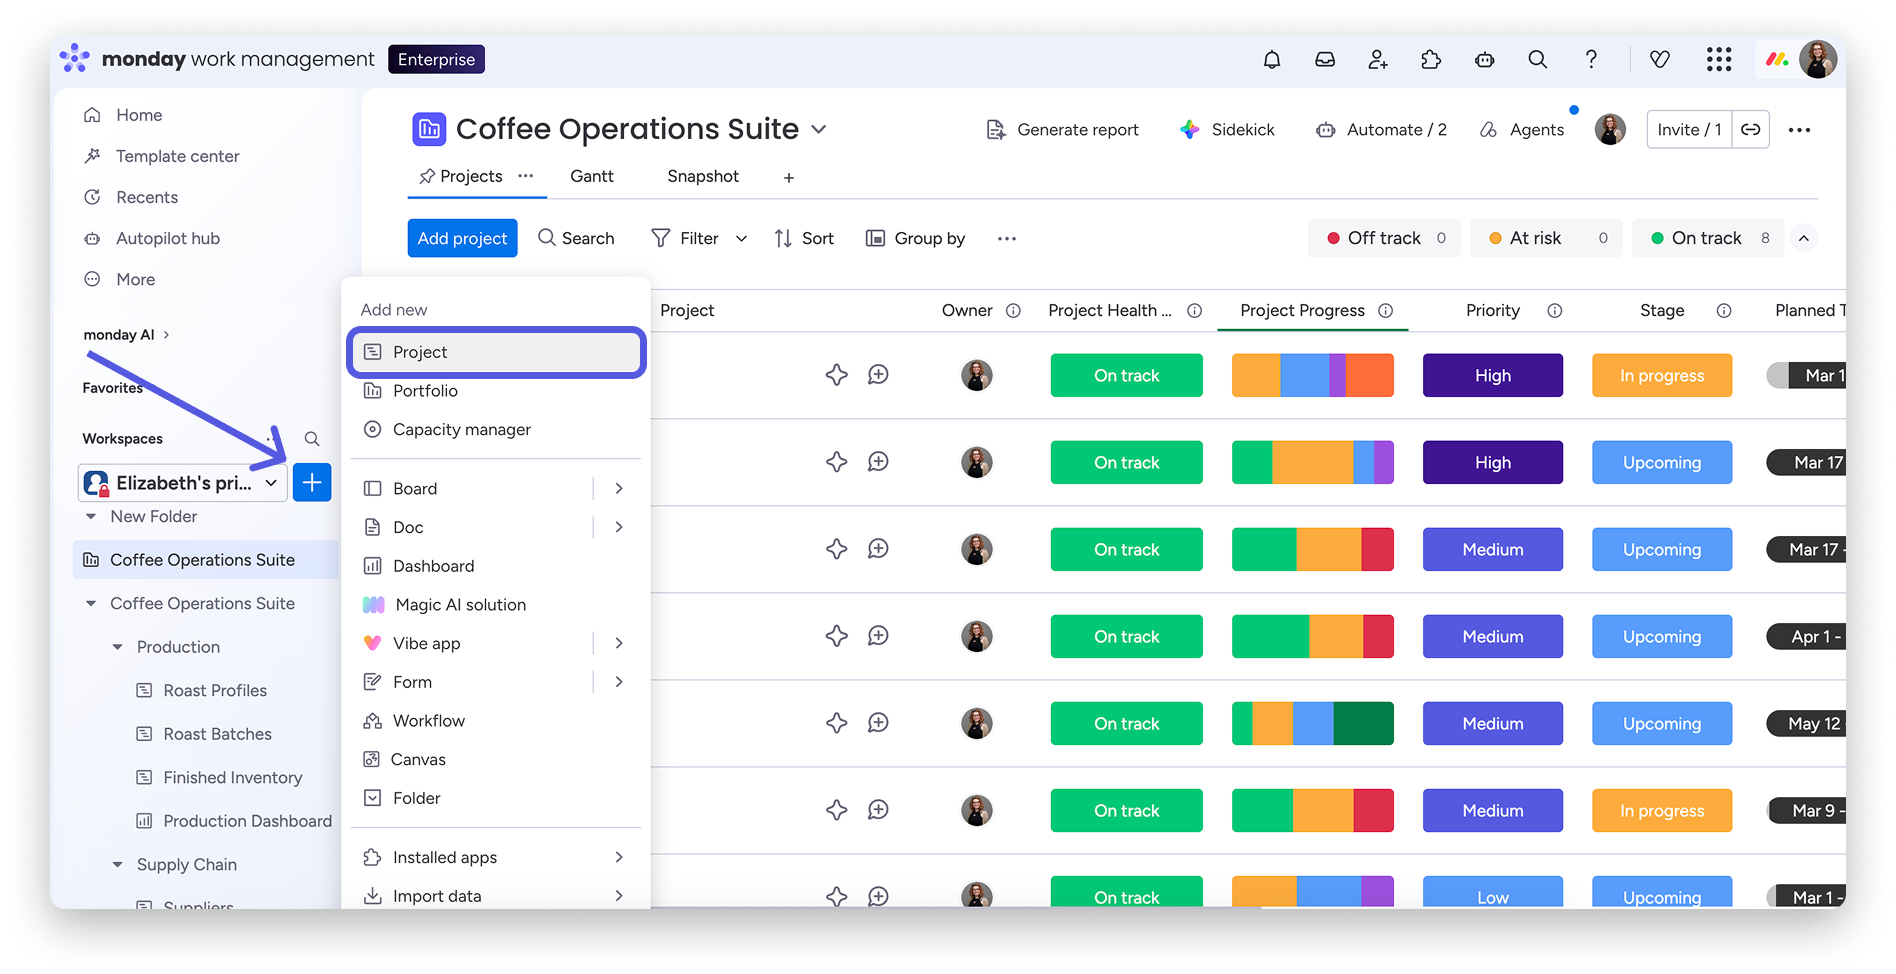Open Sidekick assistant
Viewport: 1896px width, 974px height.
pyautogui.click(x=1228, y=130)
